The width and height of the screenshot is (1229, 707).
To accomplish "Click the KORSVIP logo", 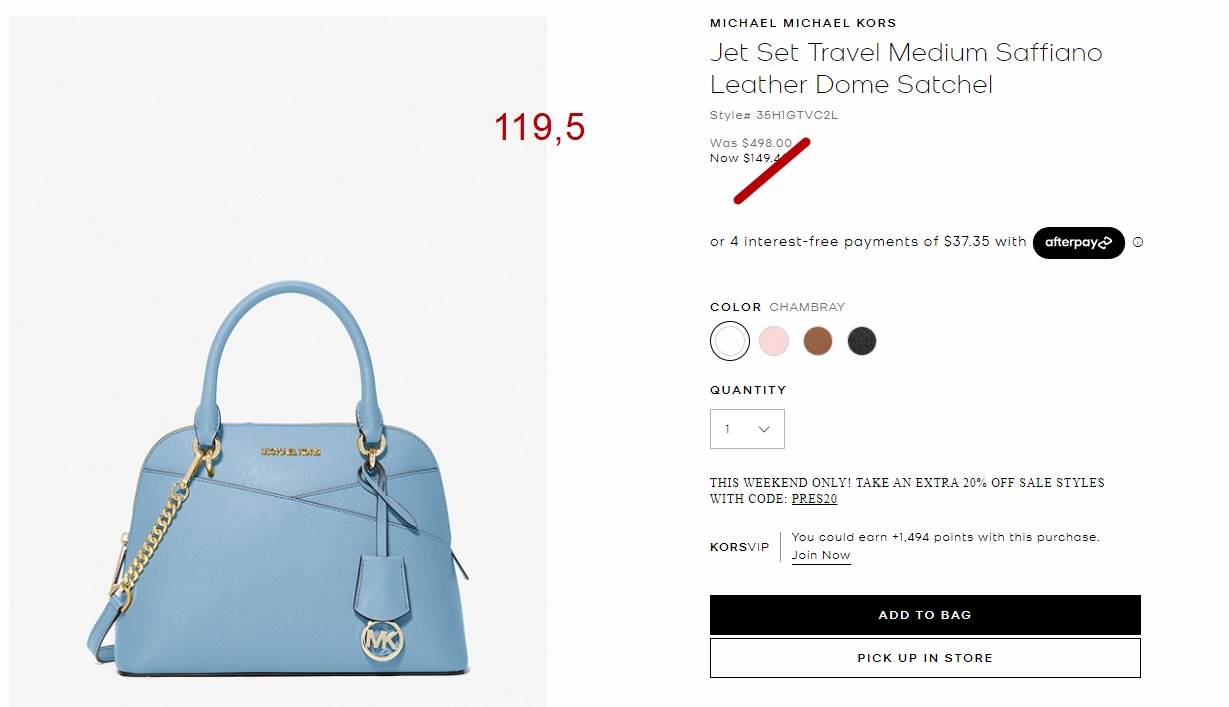I will [740, 547].
